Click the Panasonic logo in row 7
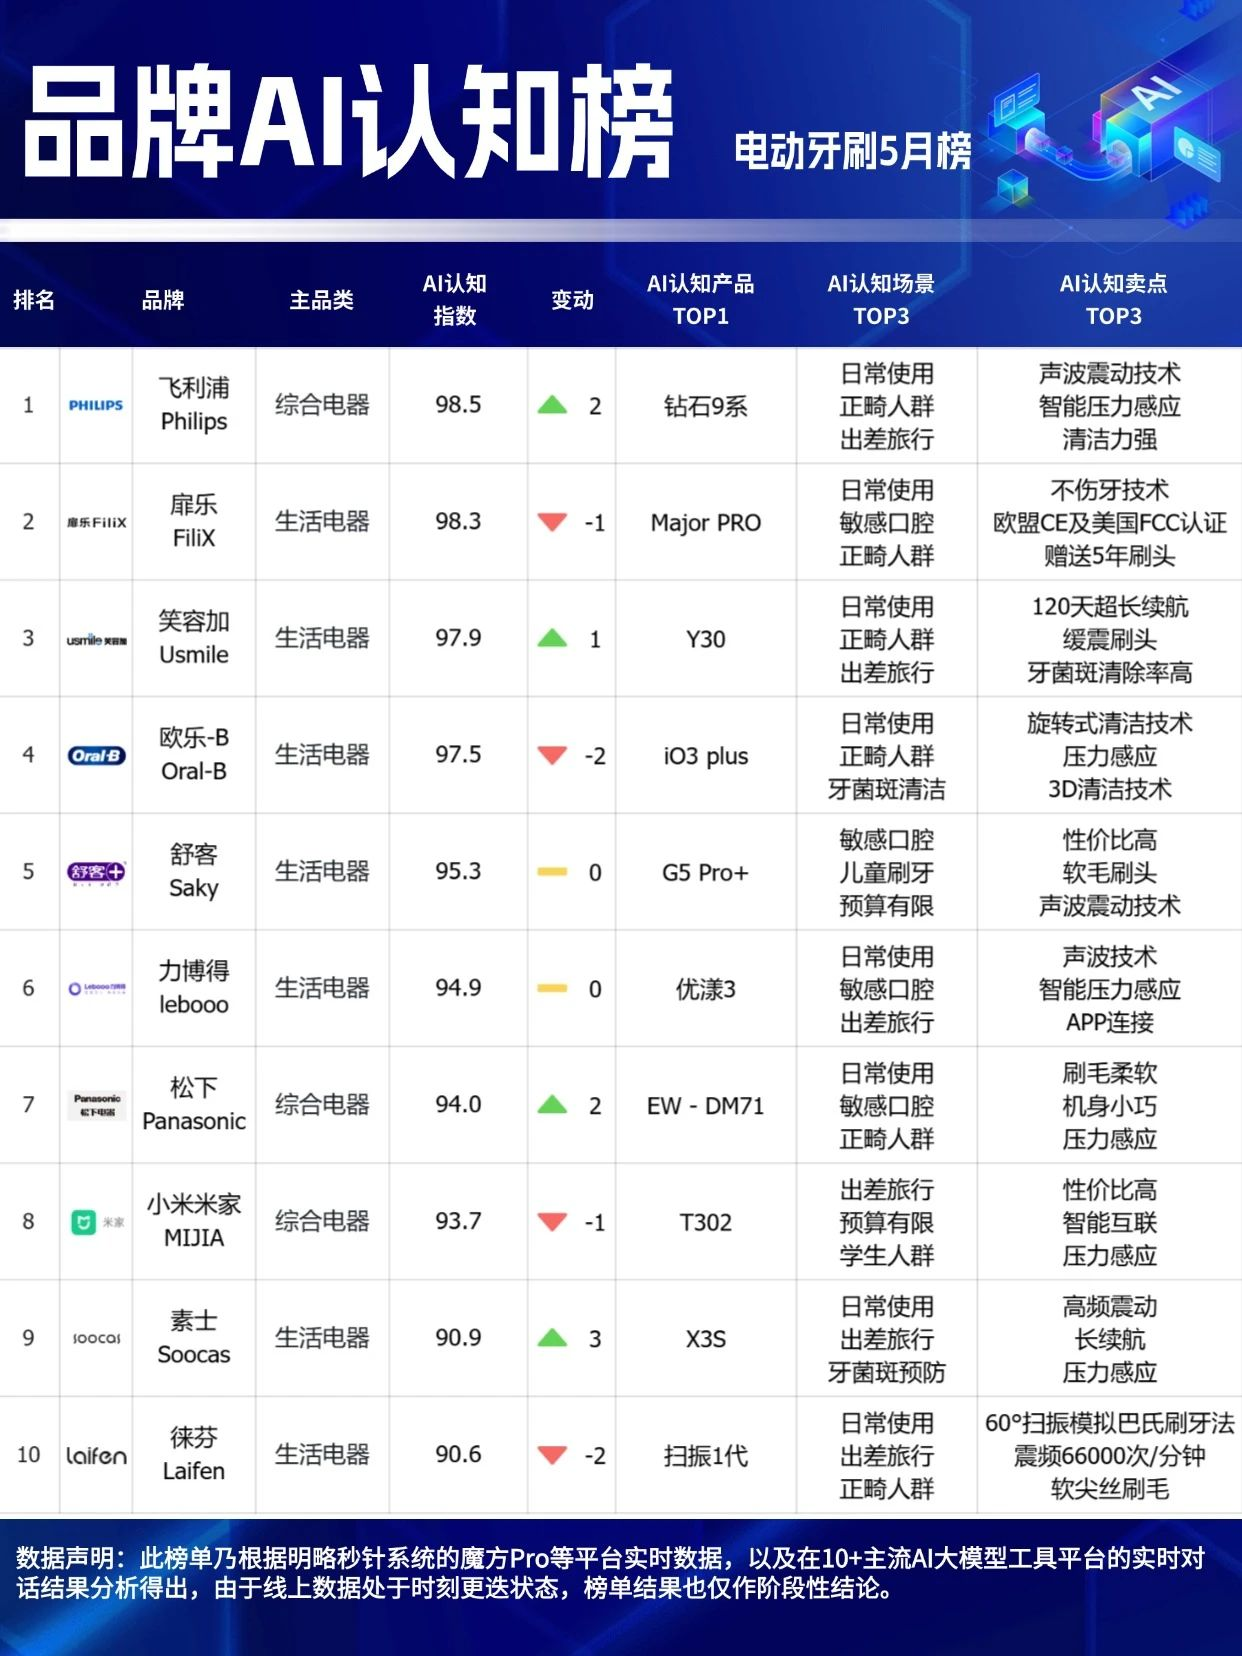Image resolution: width=1242 pixels, height=1656 pixels. tap(96, 1105)
